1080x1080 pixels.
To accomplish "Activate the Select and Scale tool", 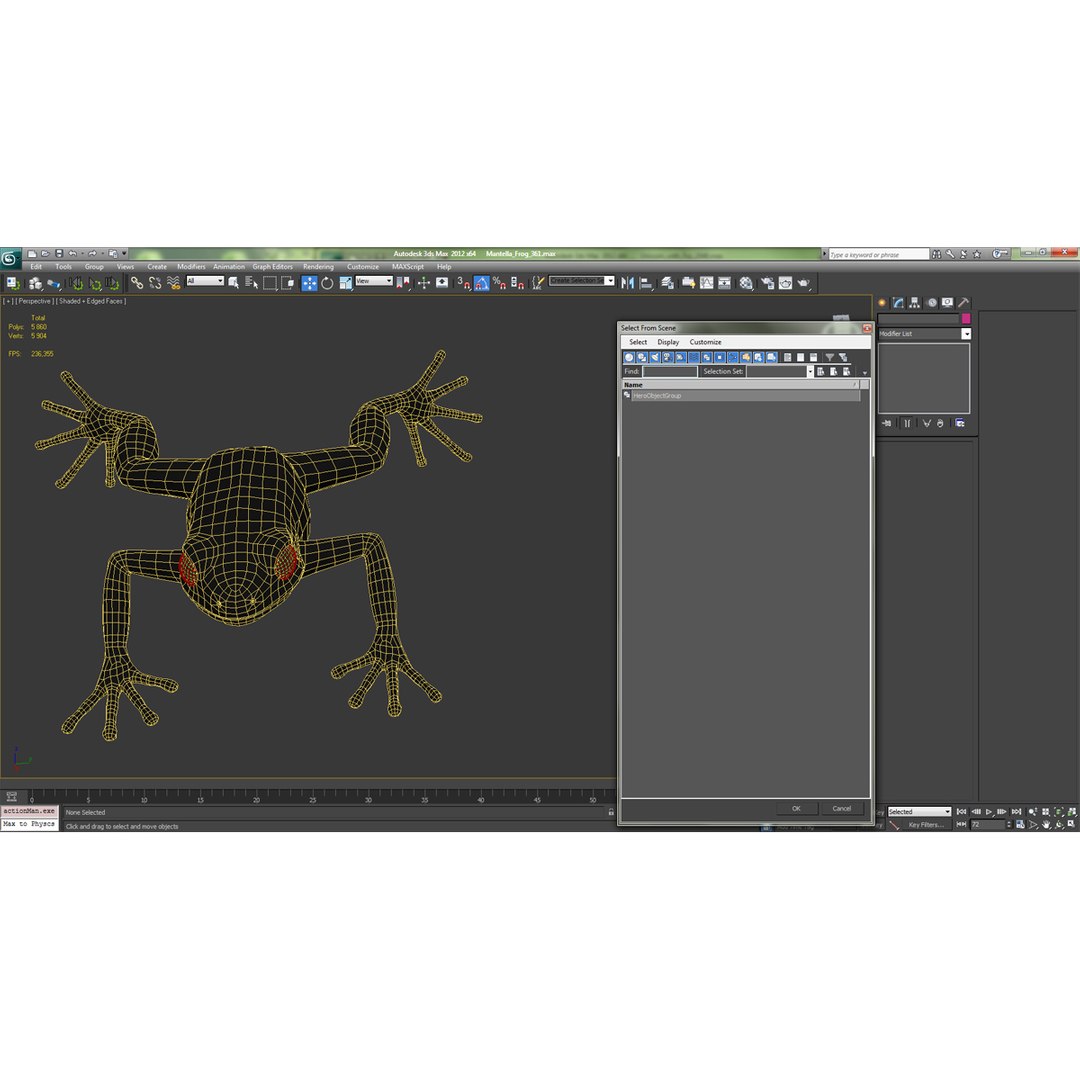I will pyautogui.click(x=345, y=282).
